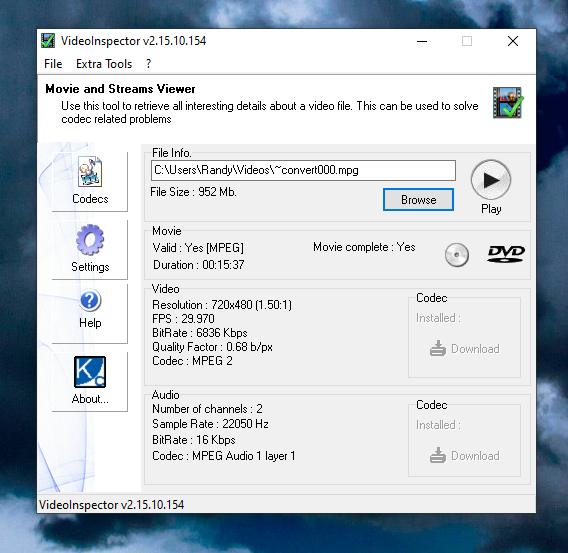Click the CD disc burn icon

click(x=457, y=255)
